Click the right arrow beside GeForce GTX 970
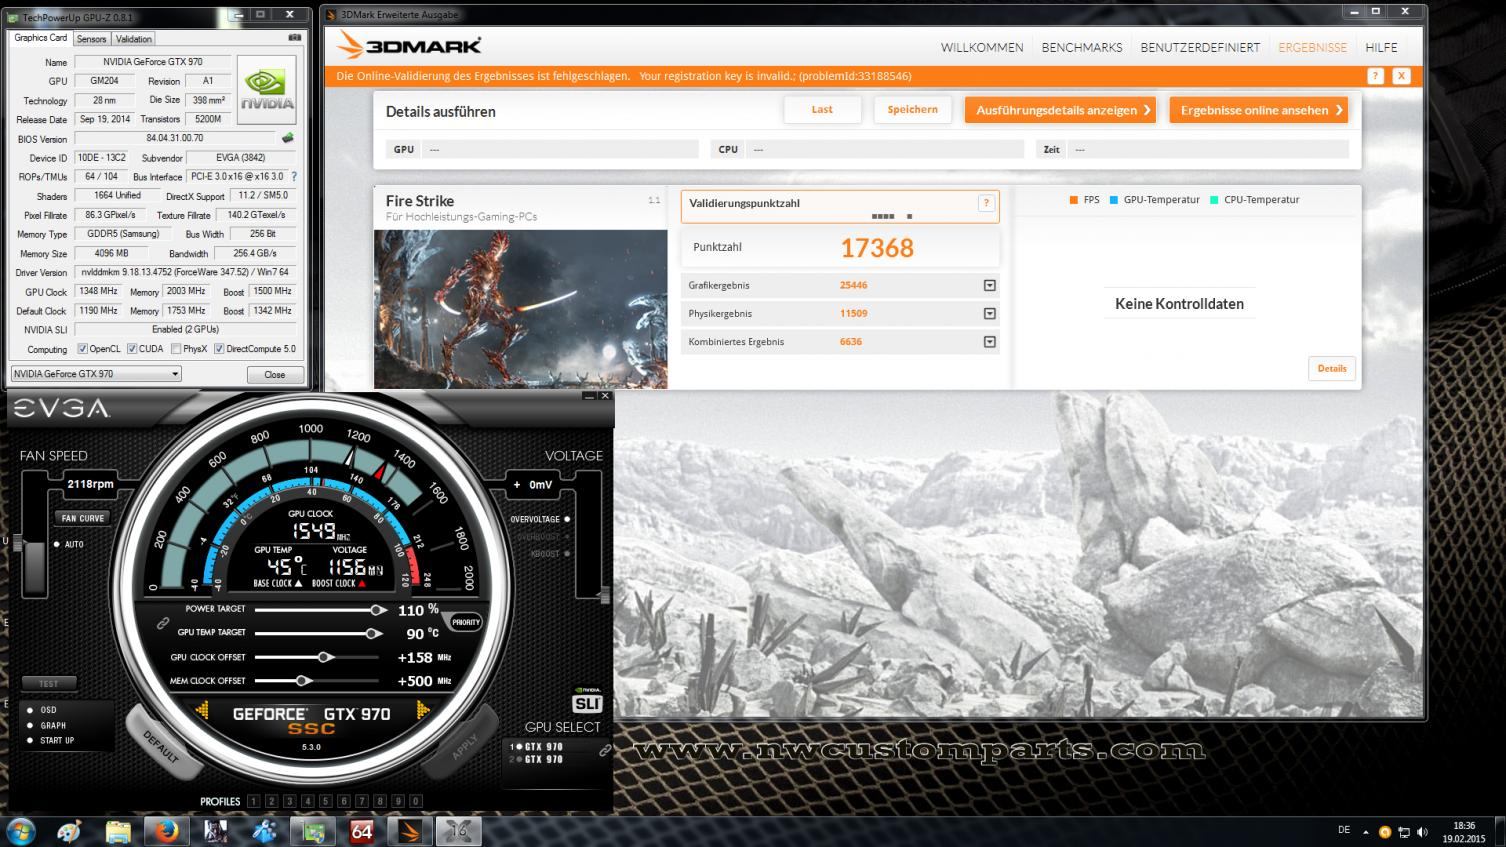 coord(422,711)
